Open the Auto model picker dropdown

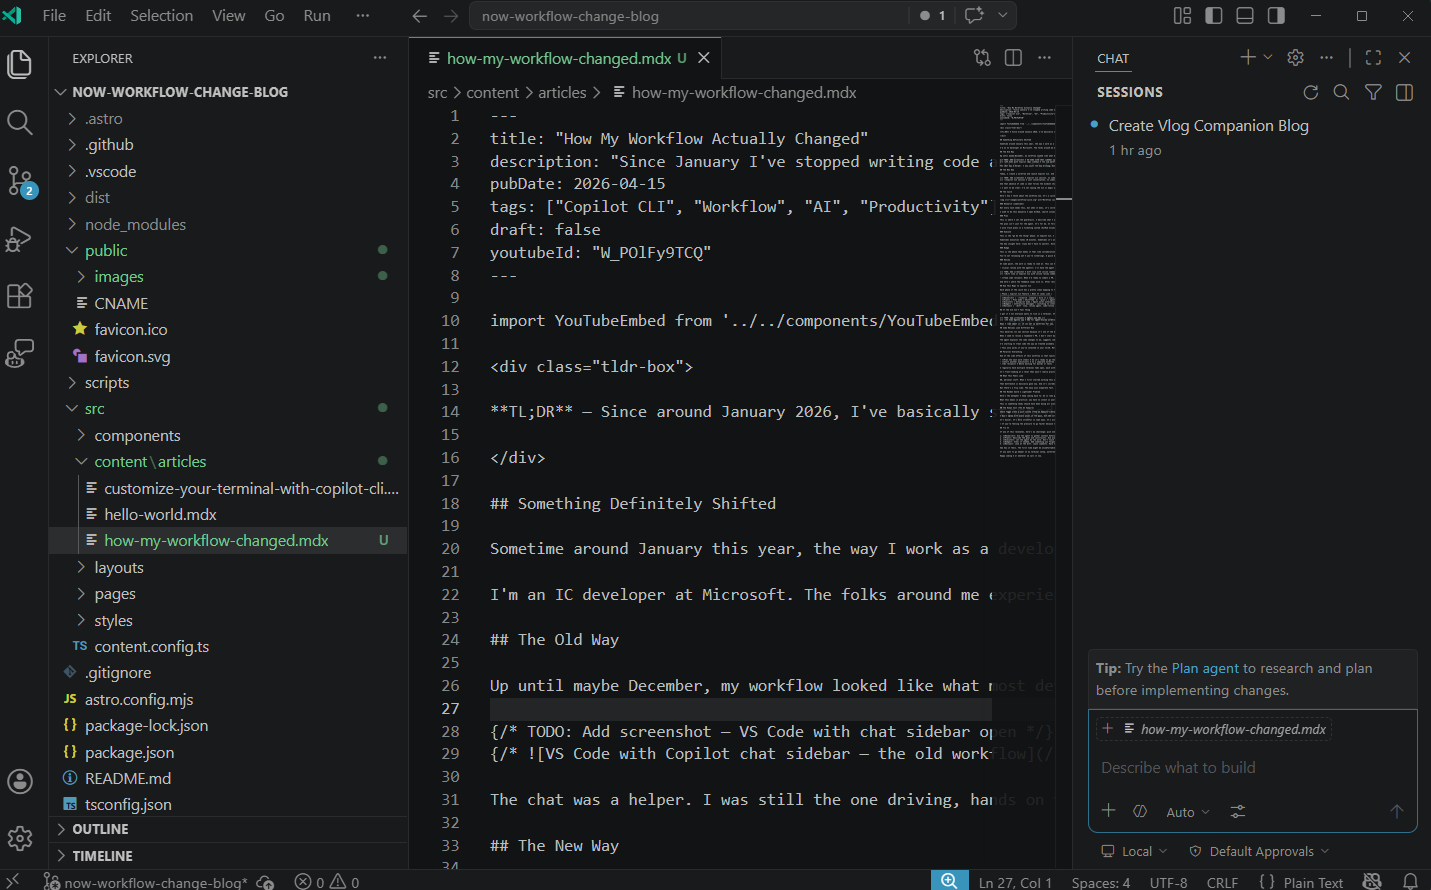pyautogui.click(x=1187, y=812)
